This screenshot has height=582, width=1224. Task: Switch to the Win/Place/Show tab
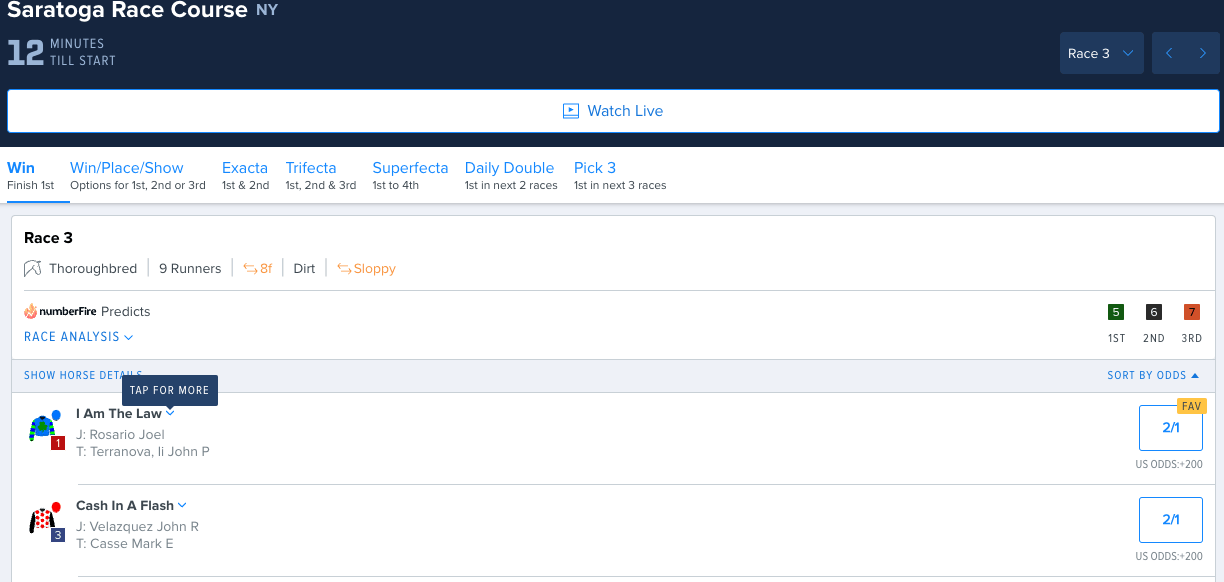[x=138, y=175]
